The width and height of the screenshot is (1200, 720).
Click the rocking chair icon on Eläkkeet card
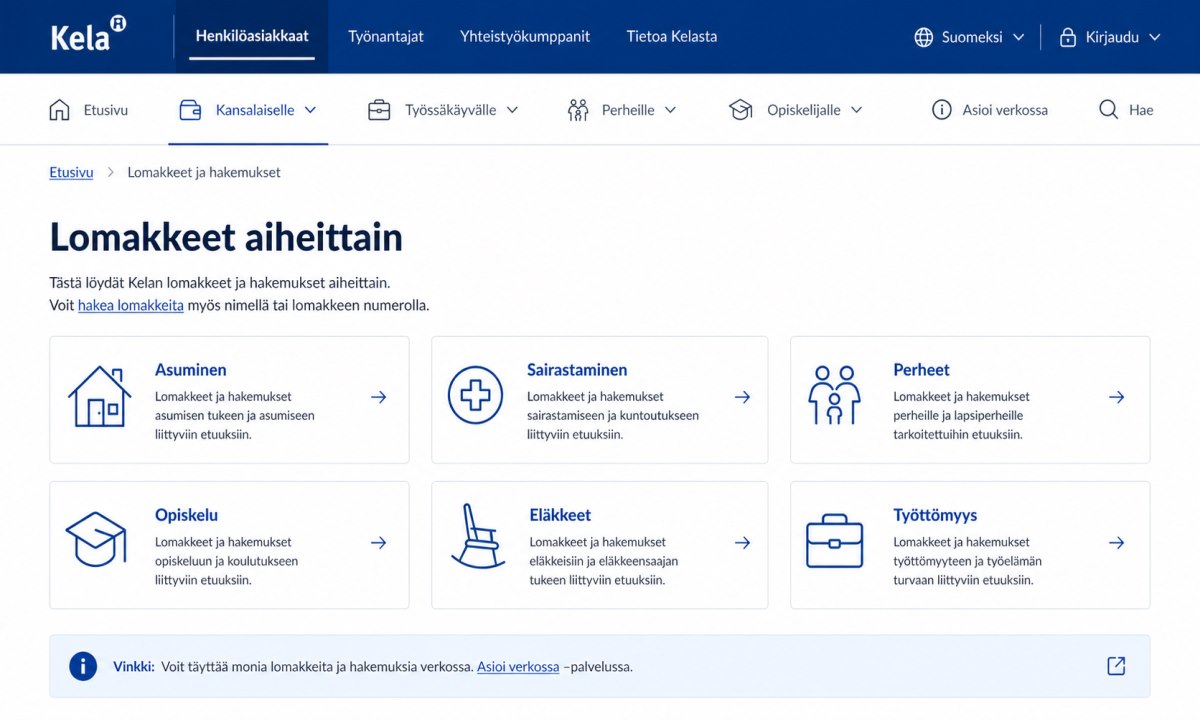point(478,536)
